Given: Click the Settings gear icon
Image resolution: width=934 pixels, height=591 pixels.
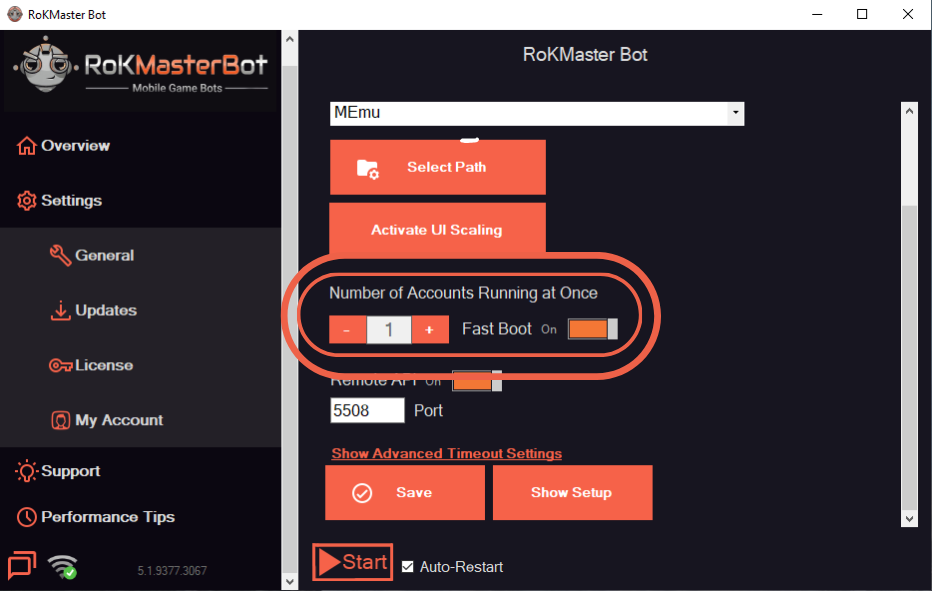Looking at the screenshot, I should pos(26,201).
